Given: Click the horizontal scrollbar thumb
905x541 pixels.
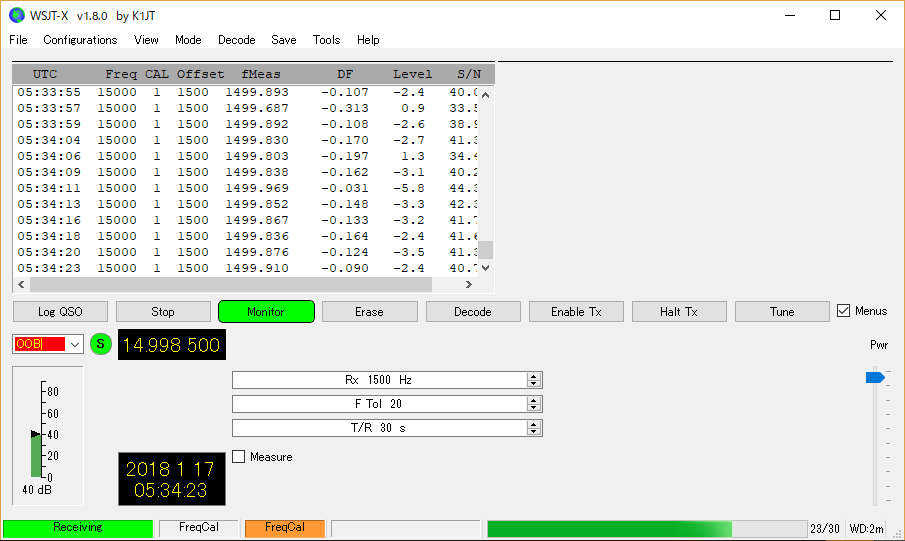Looking at the screenshot, I should [x=231, y=284].
